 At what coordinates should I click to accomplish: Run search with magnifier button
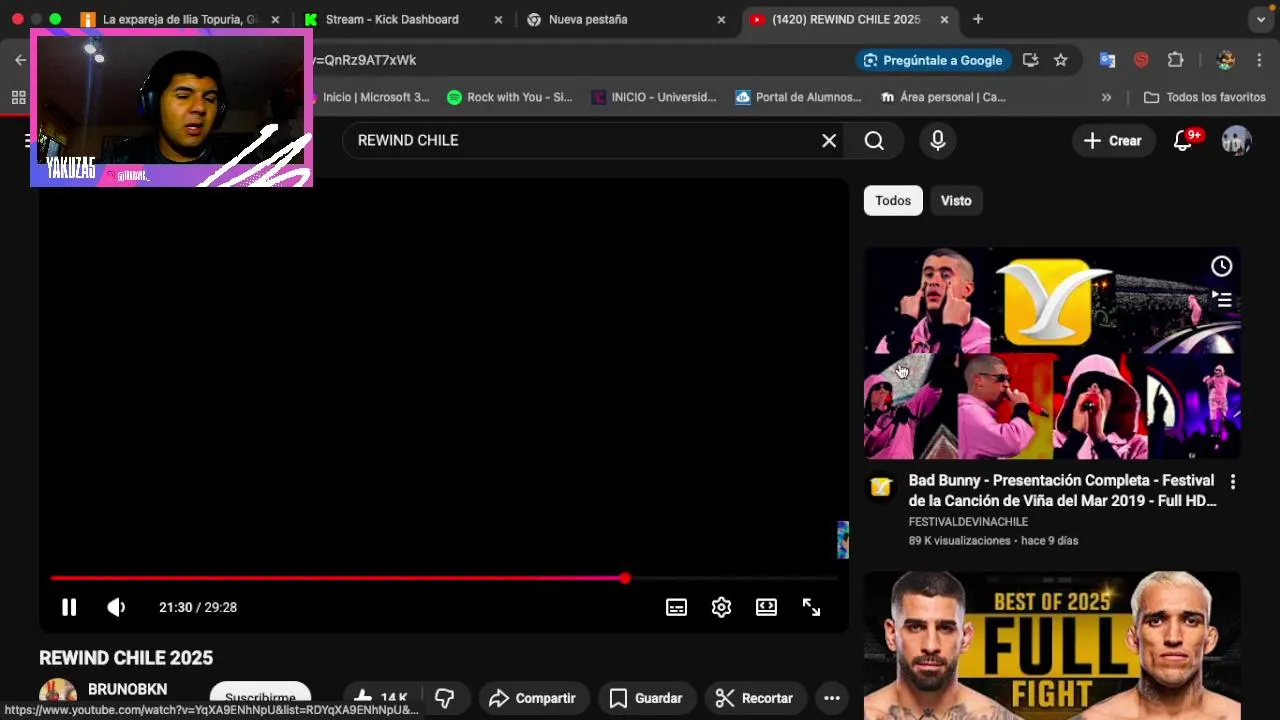coord(874,140)
